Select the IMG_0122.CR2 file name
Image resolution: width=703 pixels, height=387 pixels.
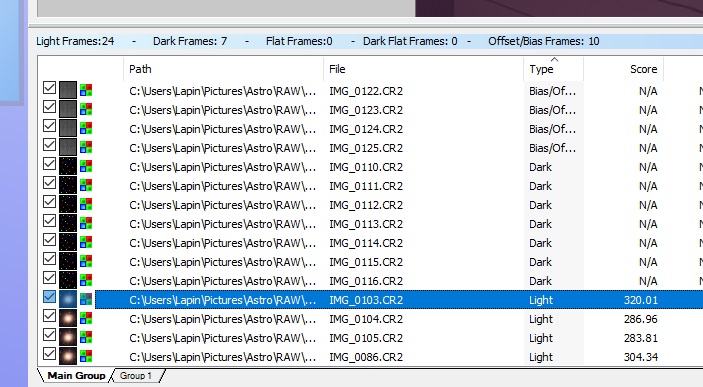(x=366, y=91)
